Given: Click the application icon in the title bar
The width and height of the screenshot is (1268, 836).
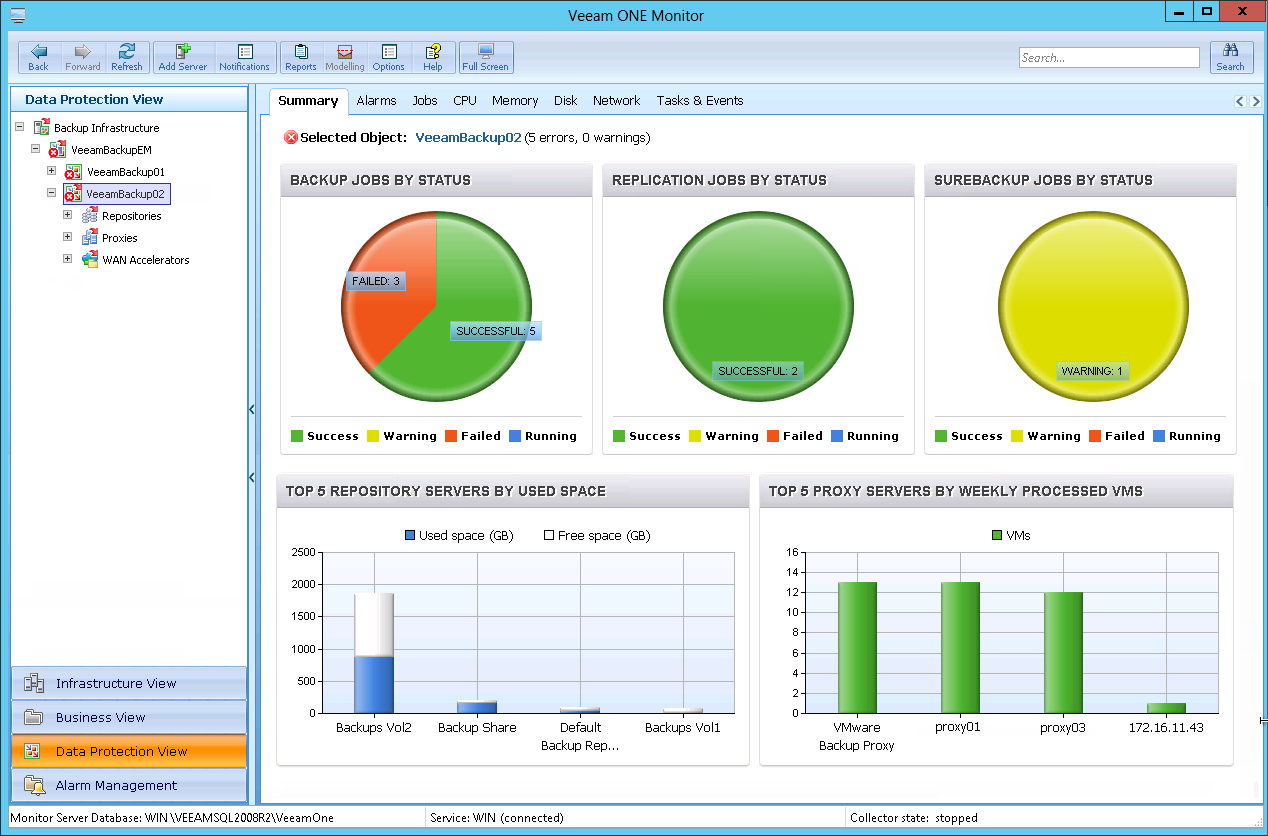Looking at the screenshot, I should pos(17,15).
